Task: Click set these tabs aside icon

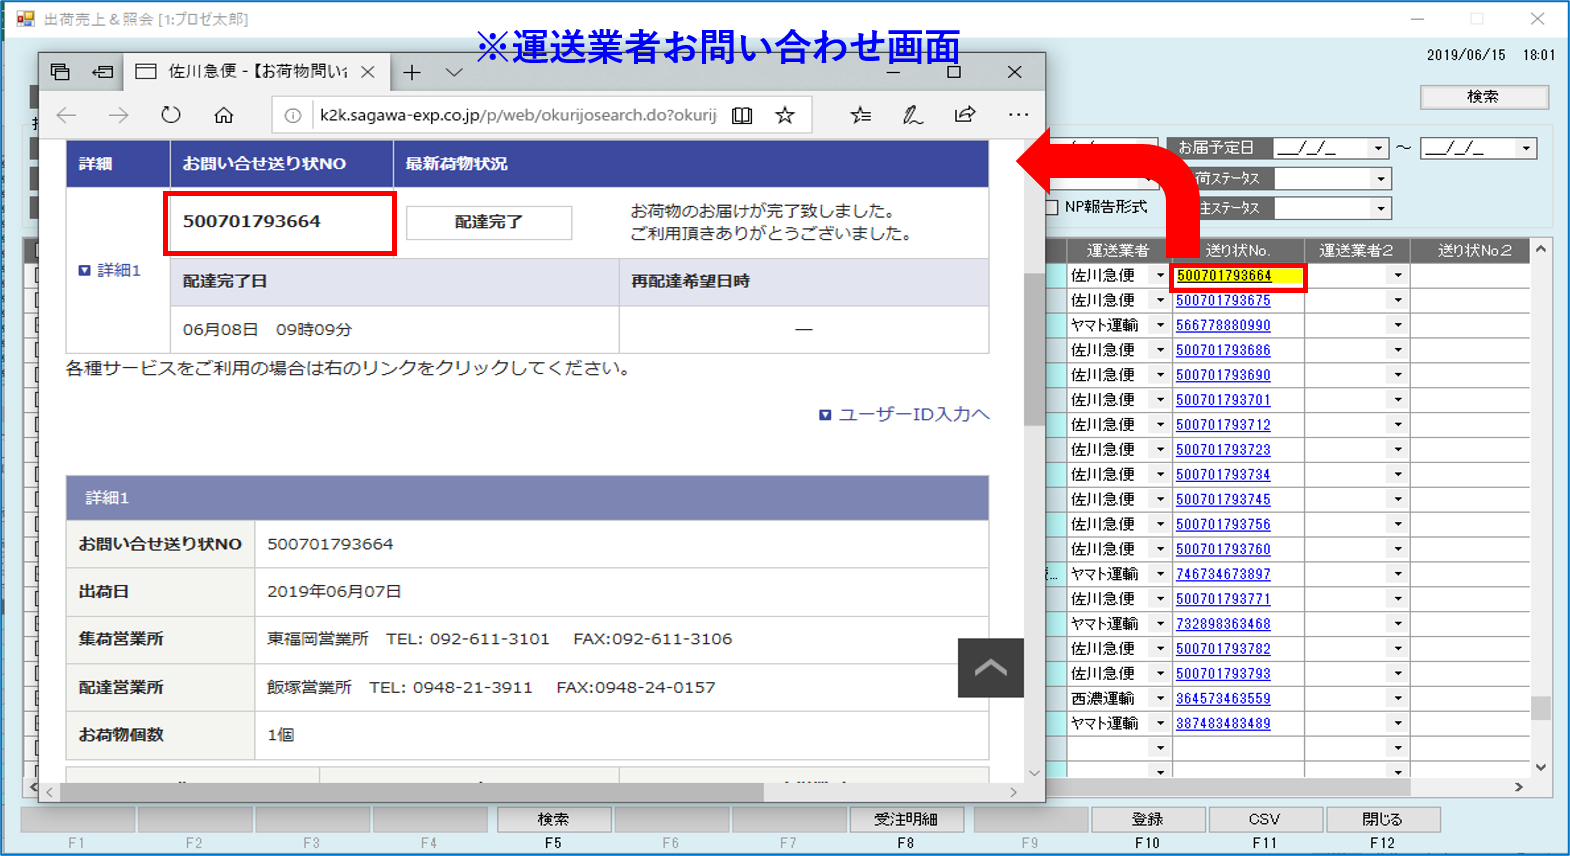Action: click(102, 72)
